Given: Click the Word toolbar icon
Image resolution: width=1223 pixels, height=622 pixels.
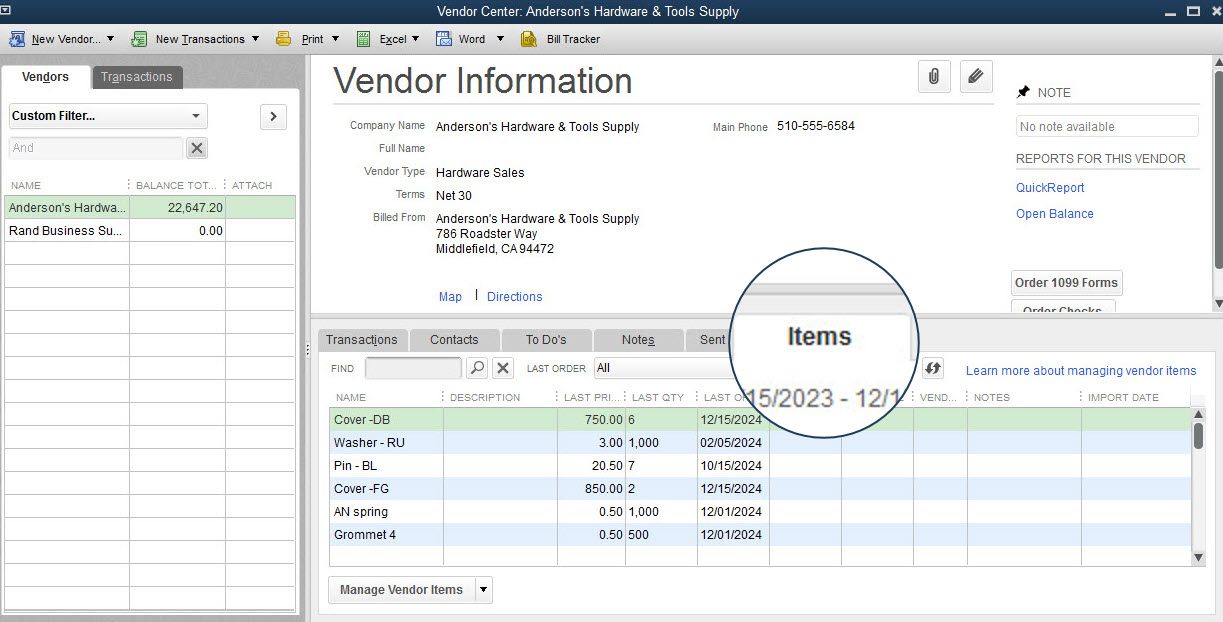Looking at the screenshot, I should (x=443, y=39).
